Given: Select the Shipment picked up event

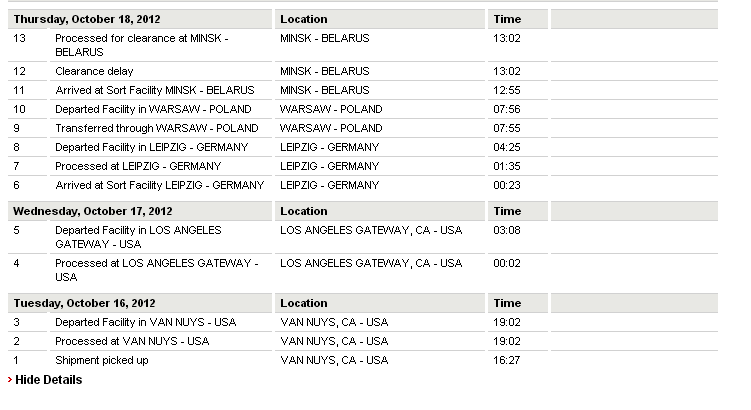Looking at the screenshot, I should [102, 360].
